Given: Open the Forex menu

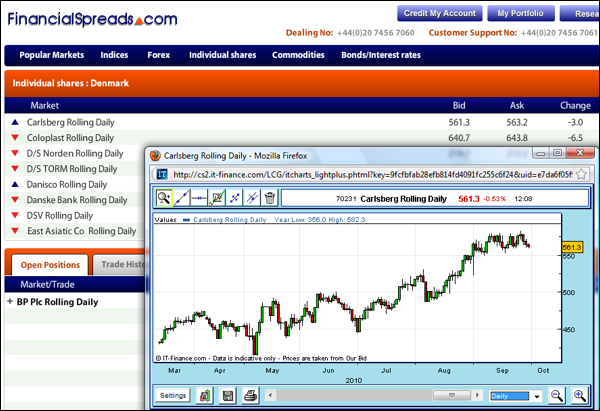Looking at the screenshot, I should (x=158, y=55).
